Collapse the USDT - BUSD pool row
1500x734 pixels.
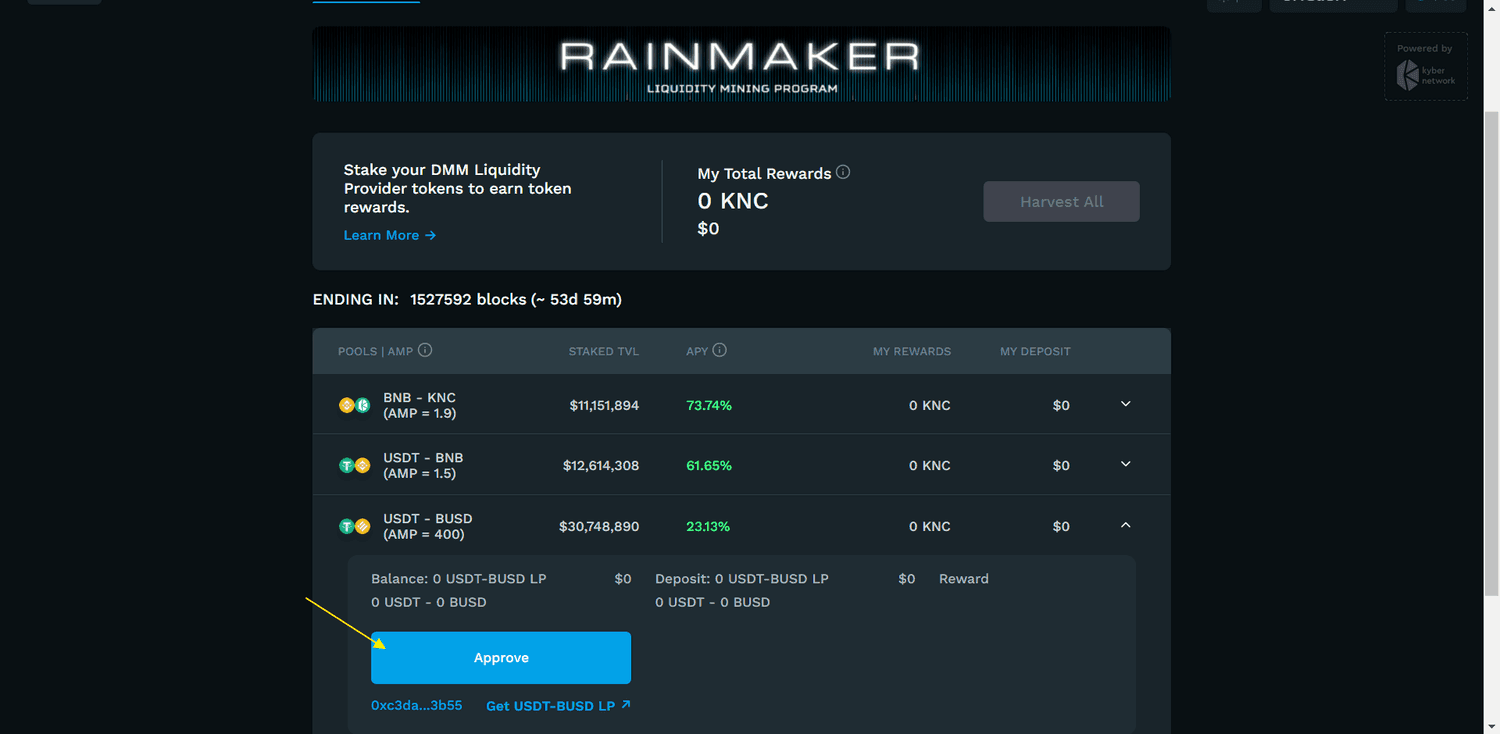[x=1125, y=525]
